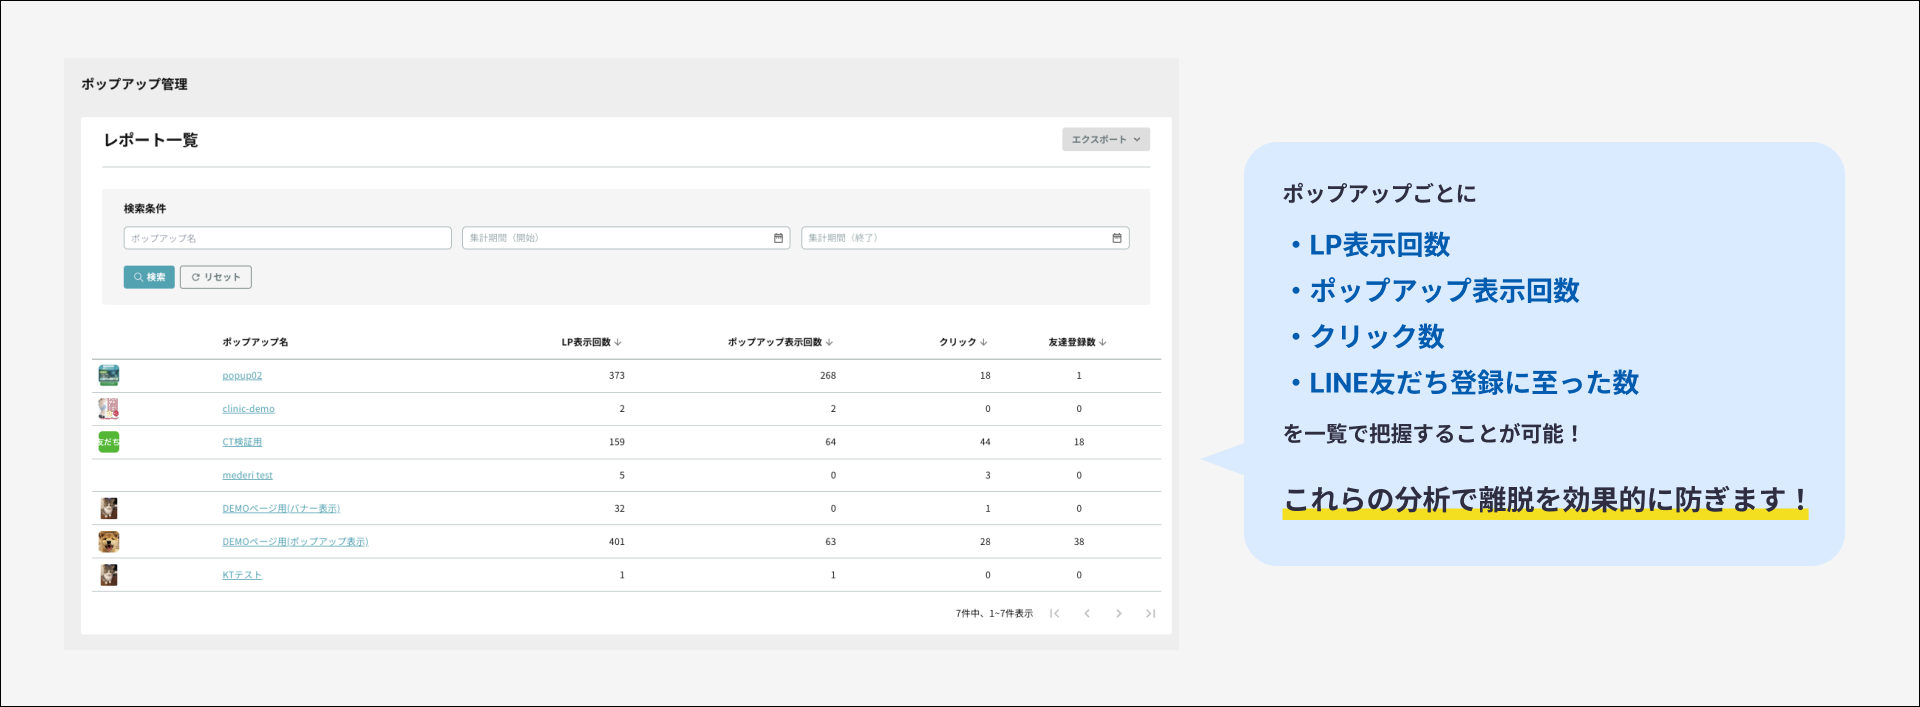Sort by クリック column arrow
This screenshot has height=707, width=1920.
pos(984,342)
